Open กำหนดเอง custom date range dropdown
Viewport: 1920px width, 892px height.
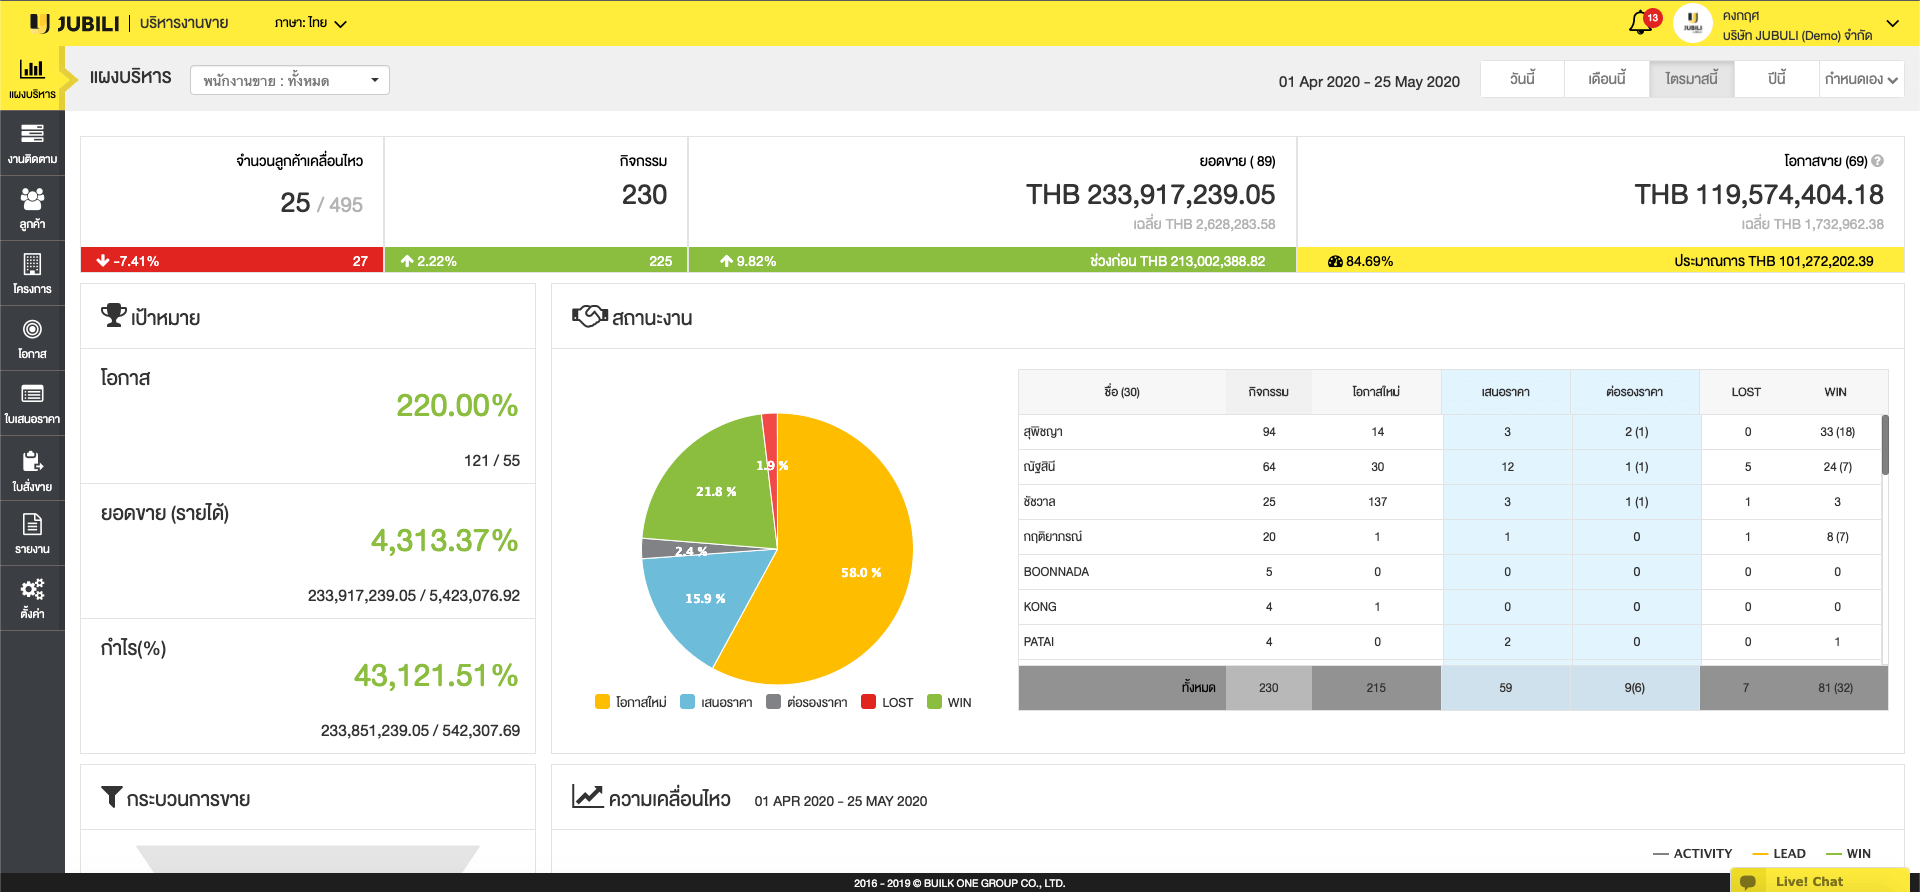tap(1861, 79)
